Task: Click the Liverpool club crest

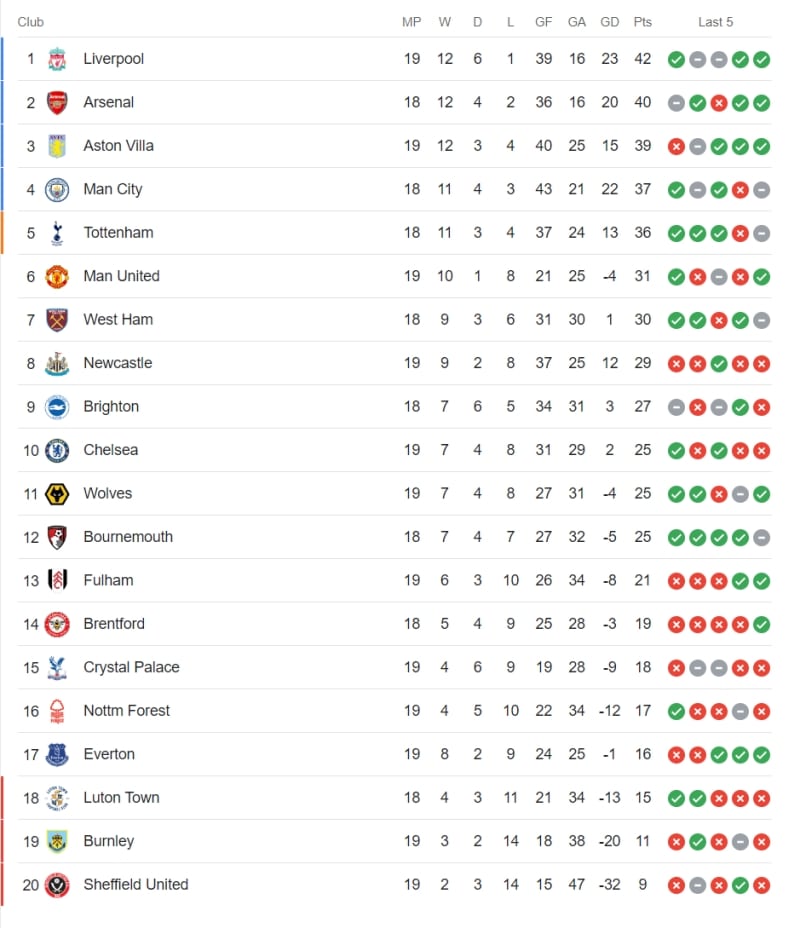Action: (57, 59)
